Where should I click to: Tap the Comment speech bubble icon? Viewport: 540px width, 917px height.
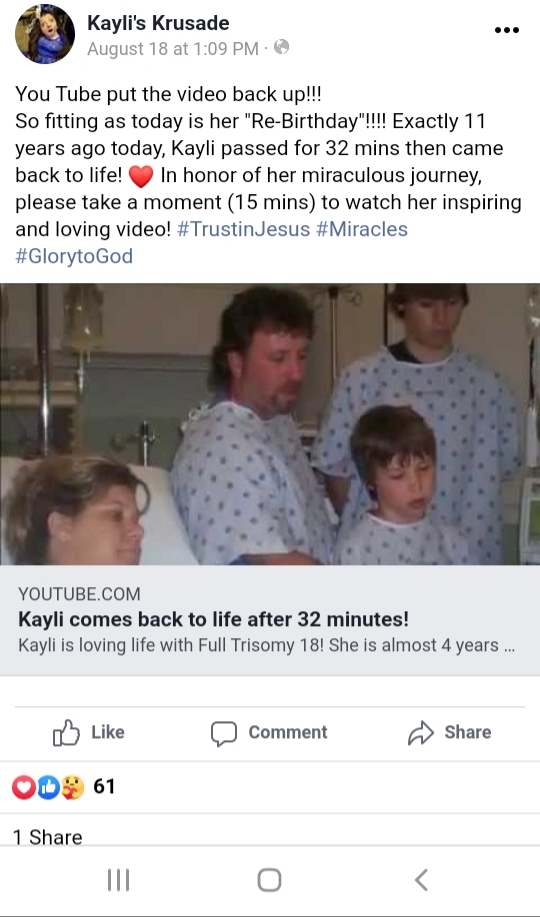coord(223,733)
